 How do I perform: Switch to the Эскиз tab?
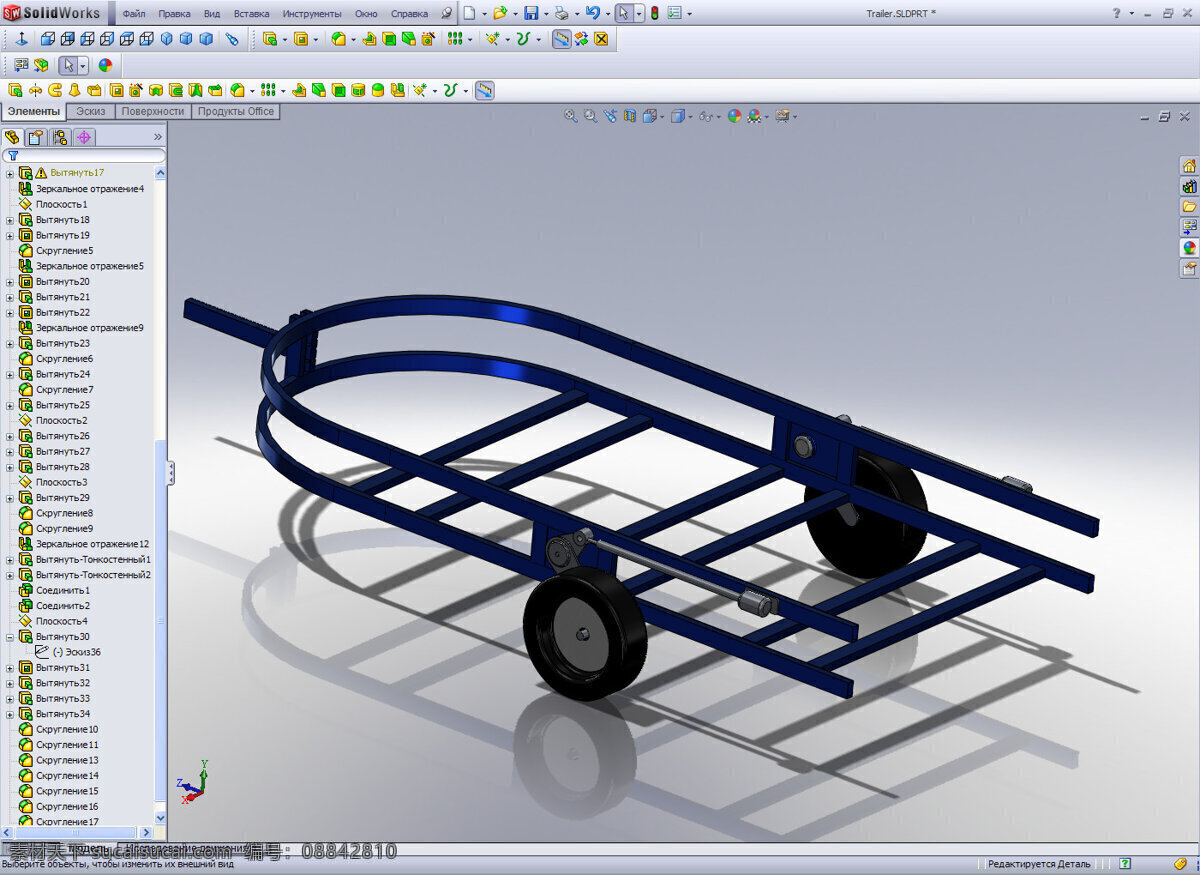click(x=91, y=111)
